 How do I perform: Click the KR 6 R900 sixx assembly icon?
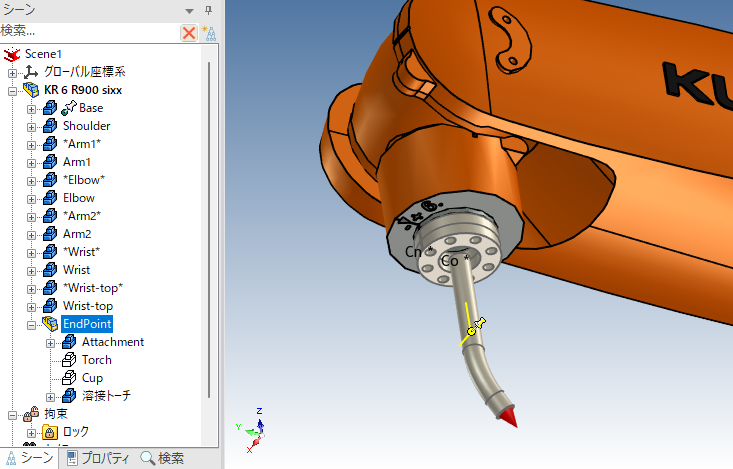pyautogui.click(x=31, y=90)
